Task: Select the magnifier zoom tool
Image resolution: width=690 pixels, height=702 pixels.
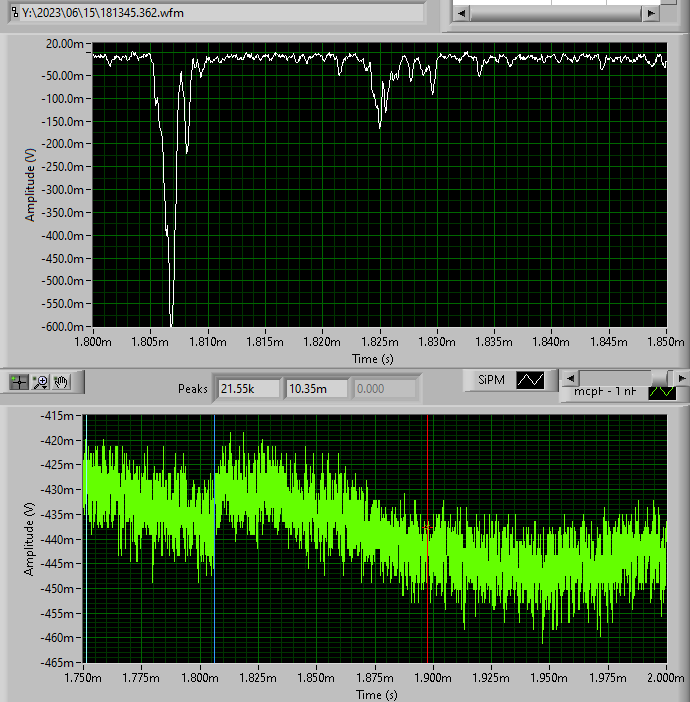Action: click(x=40, y=381)
